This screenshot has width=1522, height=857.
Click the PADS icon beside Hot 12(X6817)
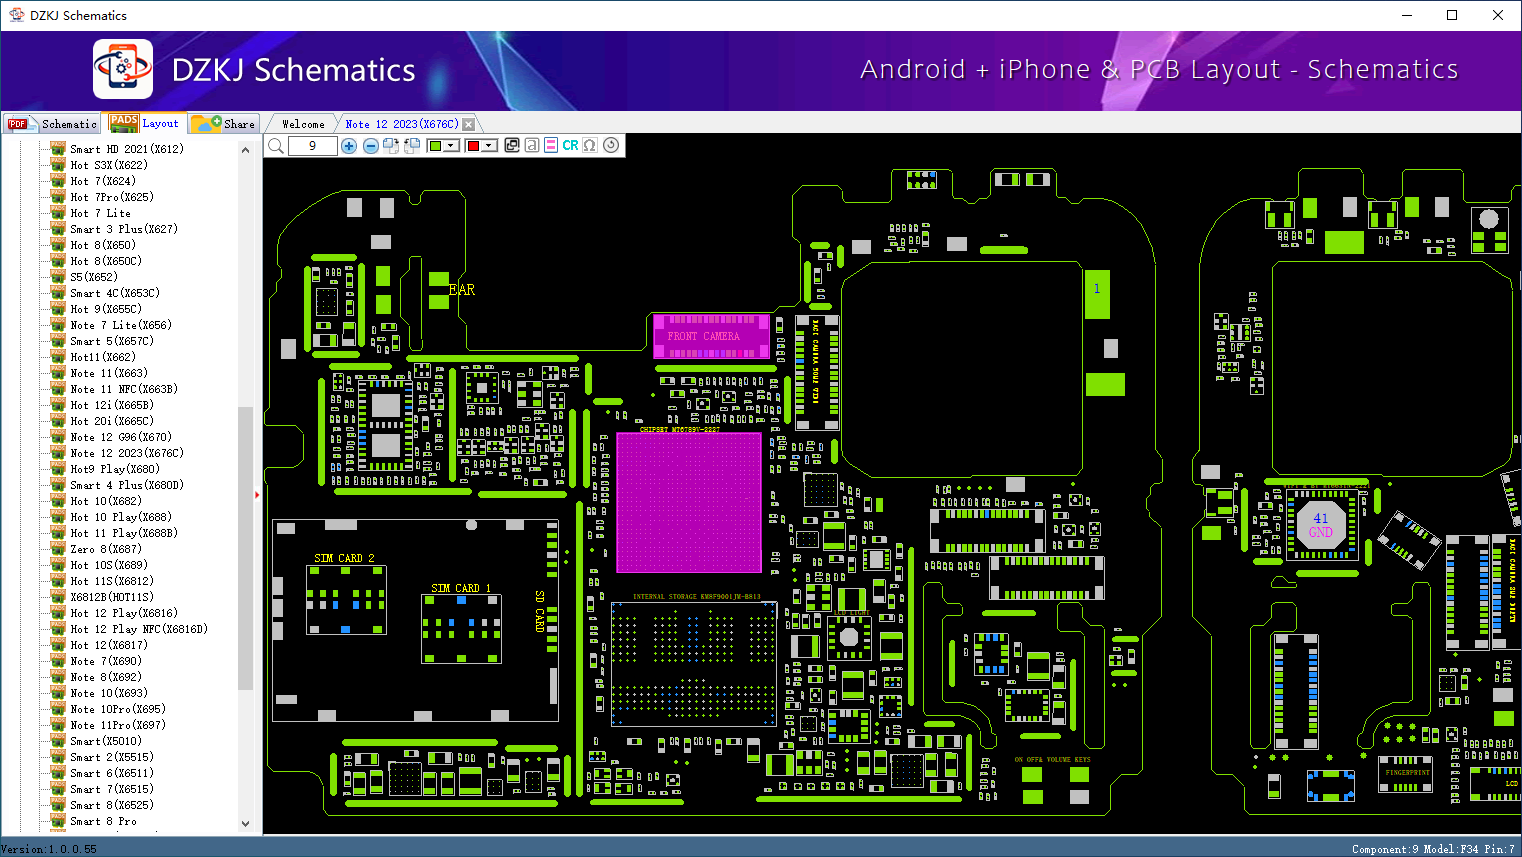pyautogui.click(x=58, y=645)
